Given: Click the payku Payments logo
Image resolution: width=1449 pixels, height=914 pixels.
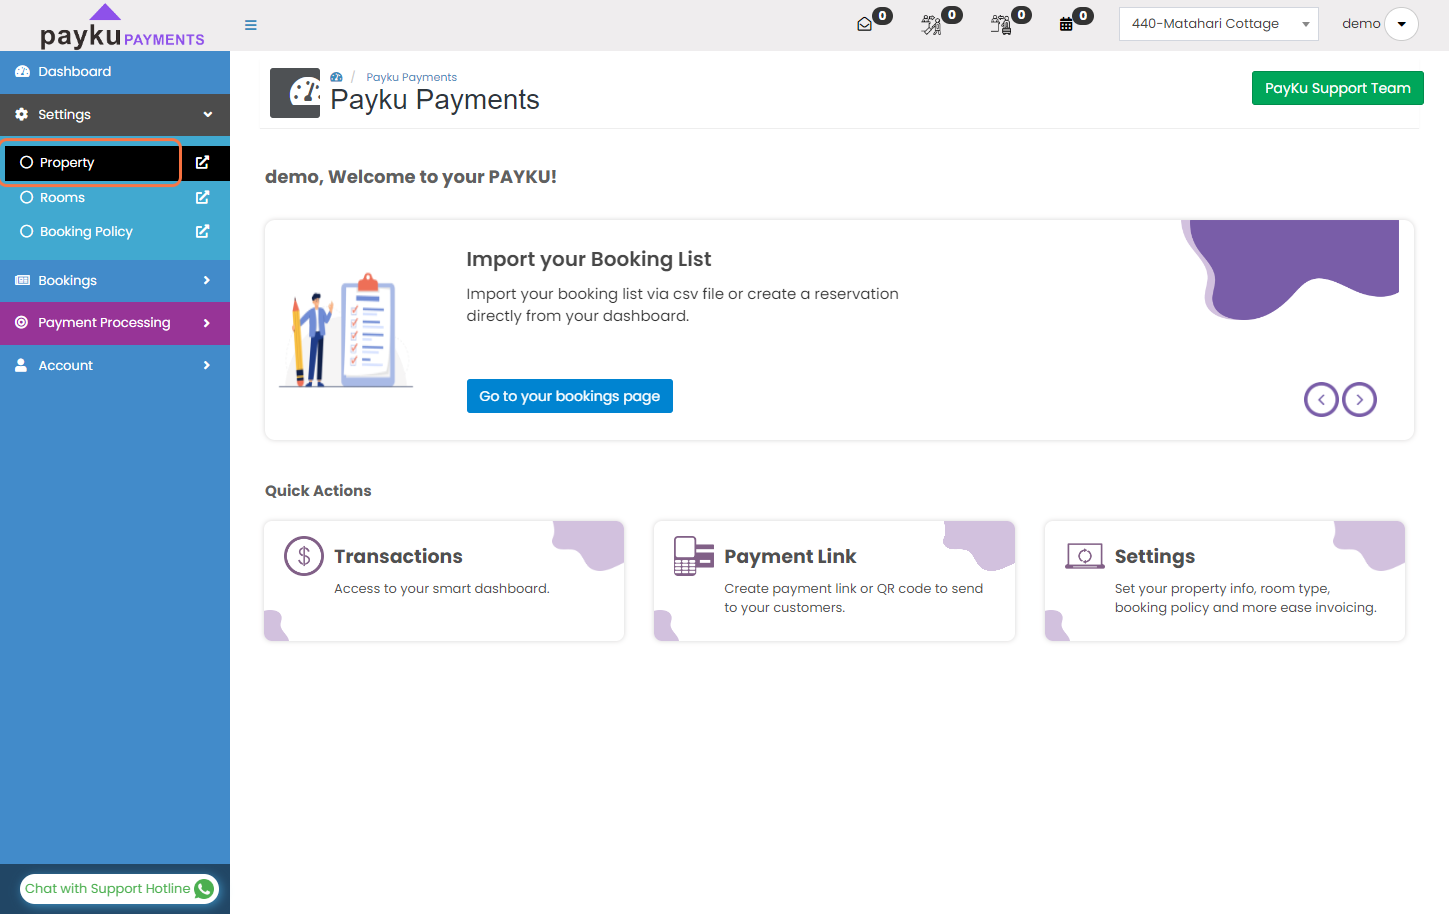Looking at the screenshot, I should [x=122, y=27].
